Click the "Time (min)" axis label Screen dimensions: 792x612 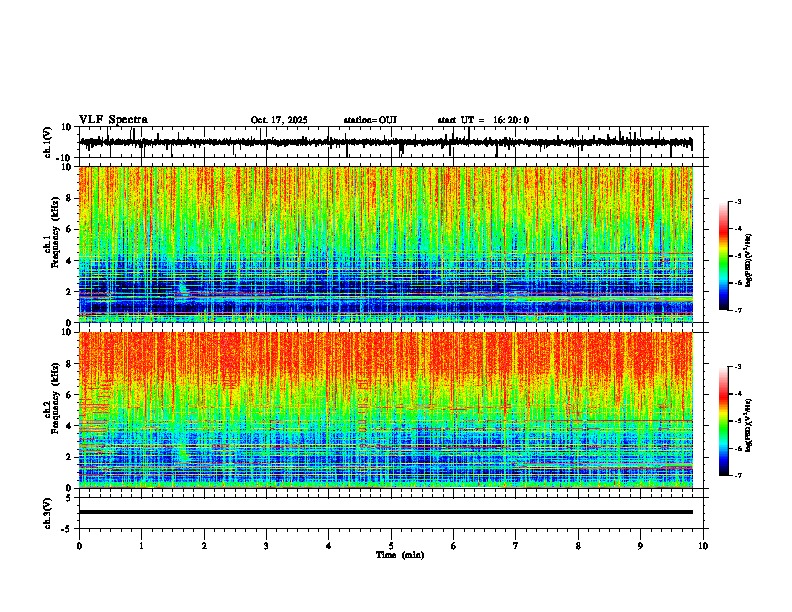(x=400, y=555)
